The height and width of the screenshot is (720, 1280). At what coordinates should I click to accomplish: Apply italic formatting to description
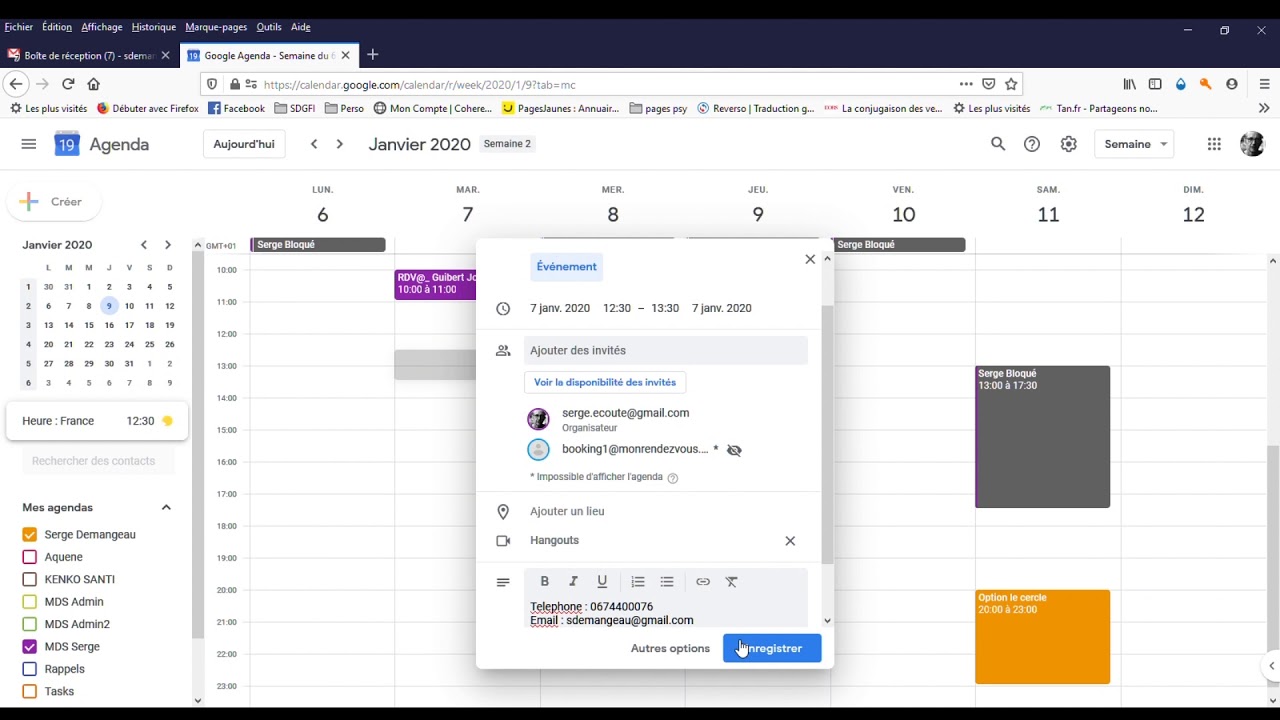(573, 581)
